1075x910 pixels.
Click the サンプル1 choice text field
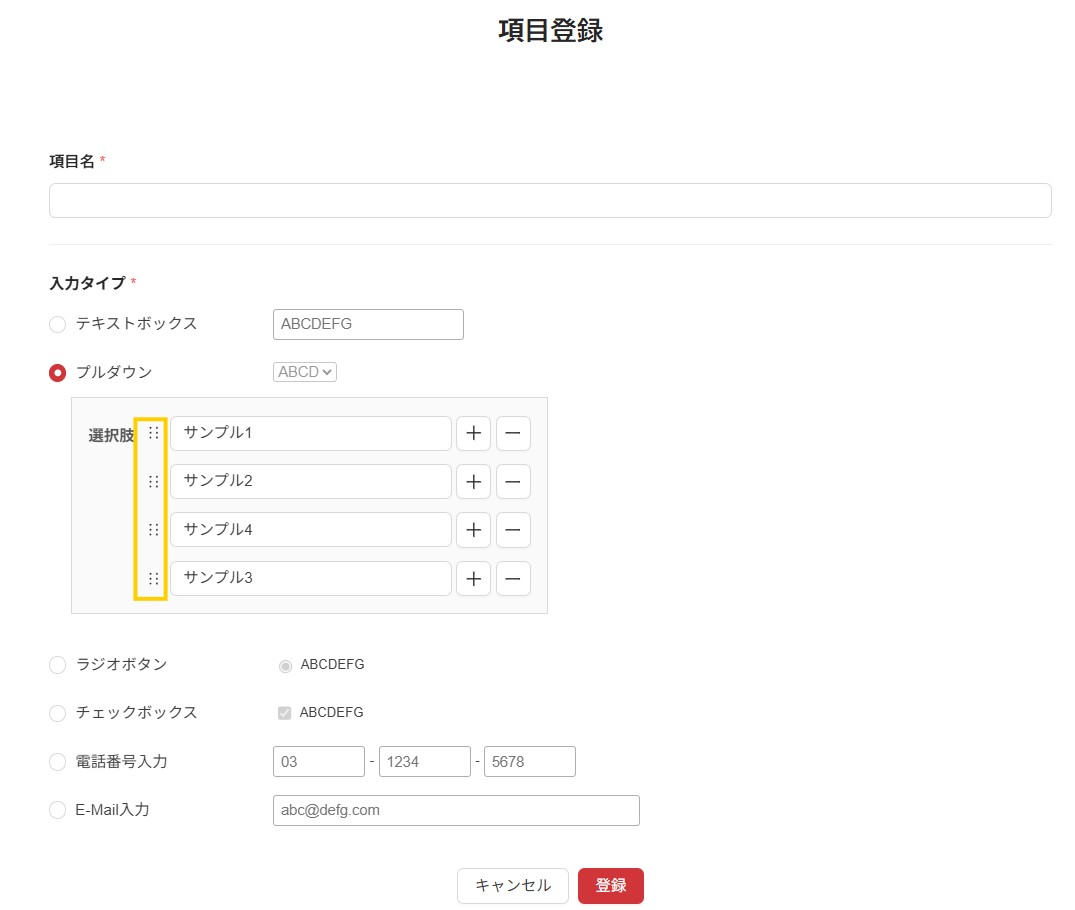click(310, 434)
